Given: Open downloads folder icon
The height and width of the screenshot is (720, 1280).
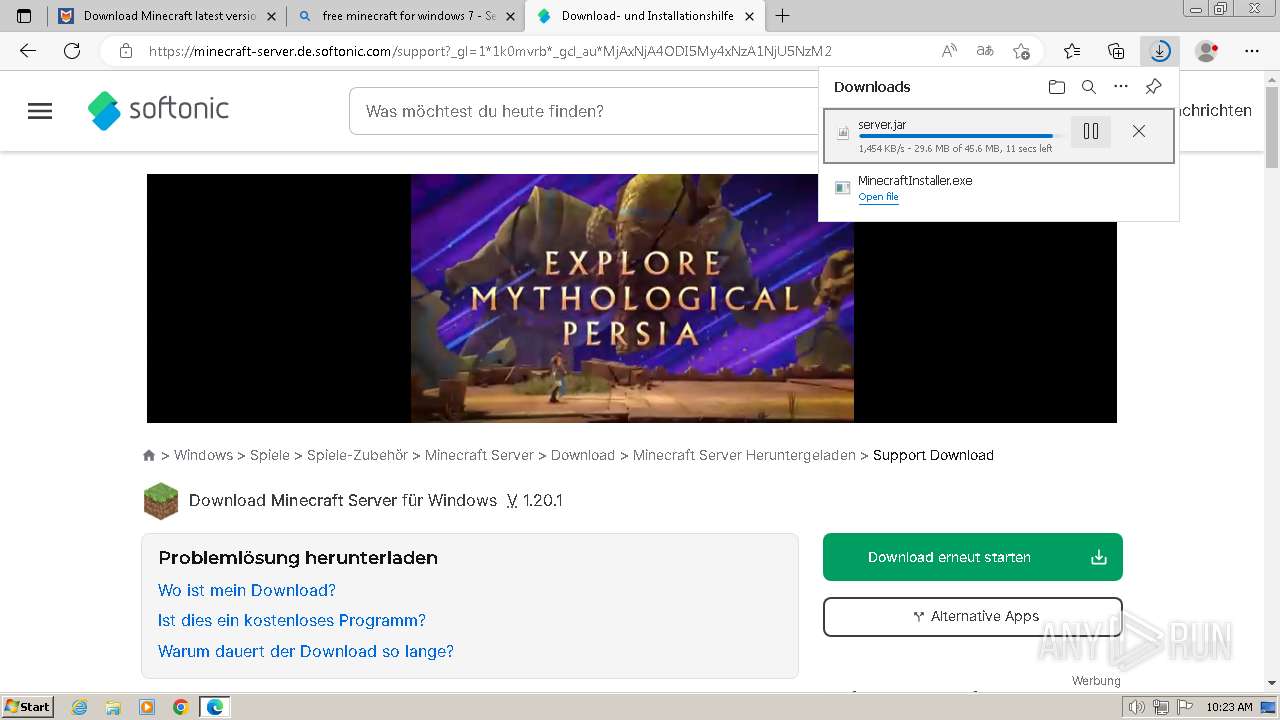Looking at the screenshot, I should click(1057, 87).
